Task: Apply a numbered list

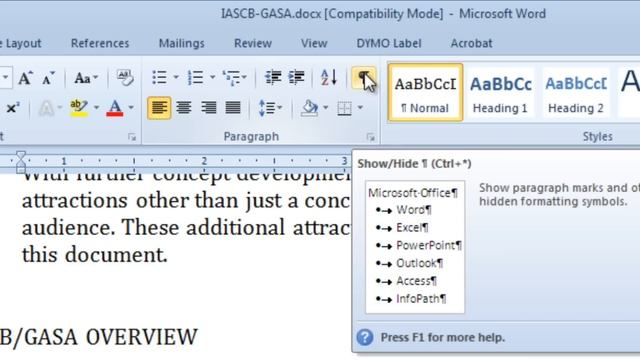Action: (196, 78)
